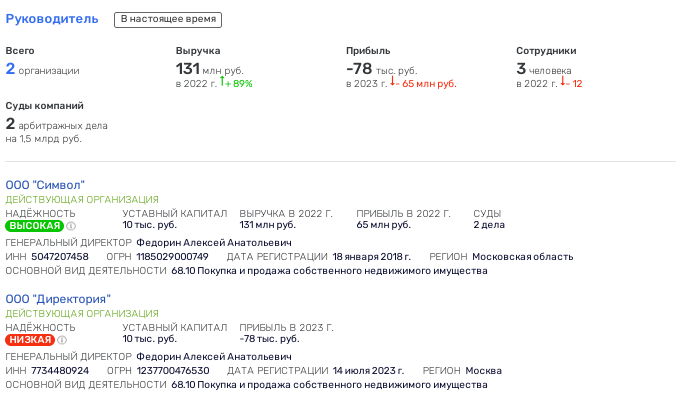Click Символ status ДЕЙСТВУЮЩАЯ ОРГАНИЗАЦИЯ
This screenshot has height=413, width=680.
coord(82,200)
